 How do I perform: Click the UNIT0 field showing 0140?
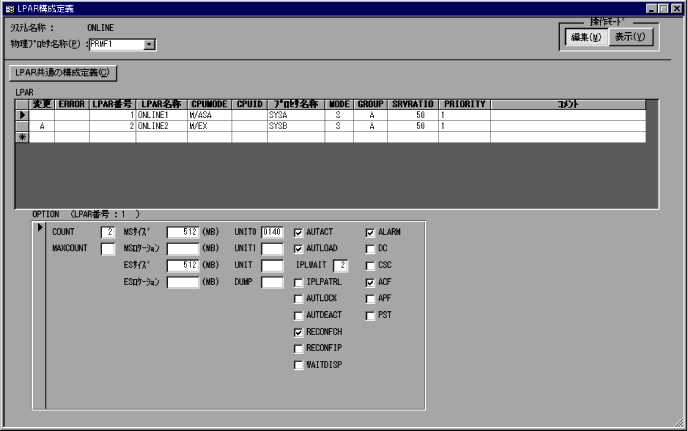tap(272, 232)
